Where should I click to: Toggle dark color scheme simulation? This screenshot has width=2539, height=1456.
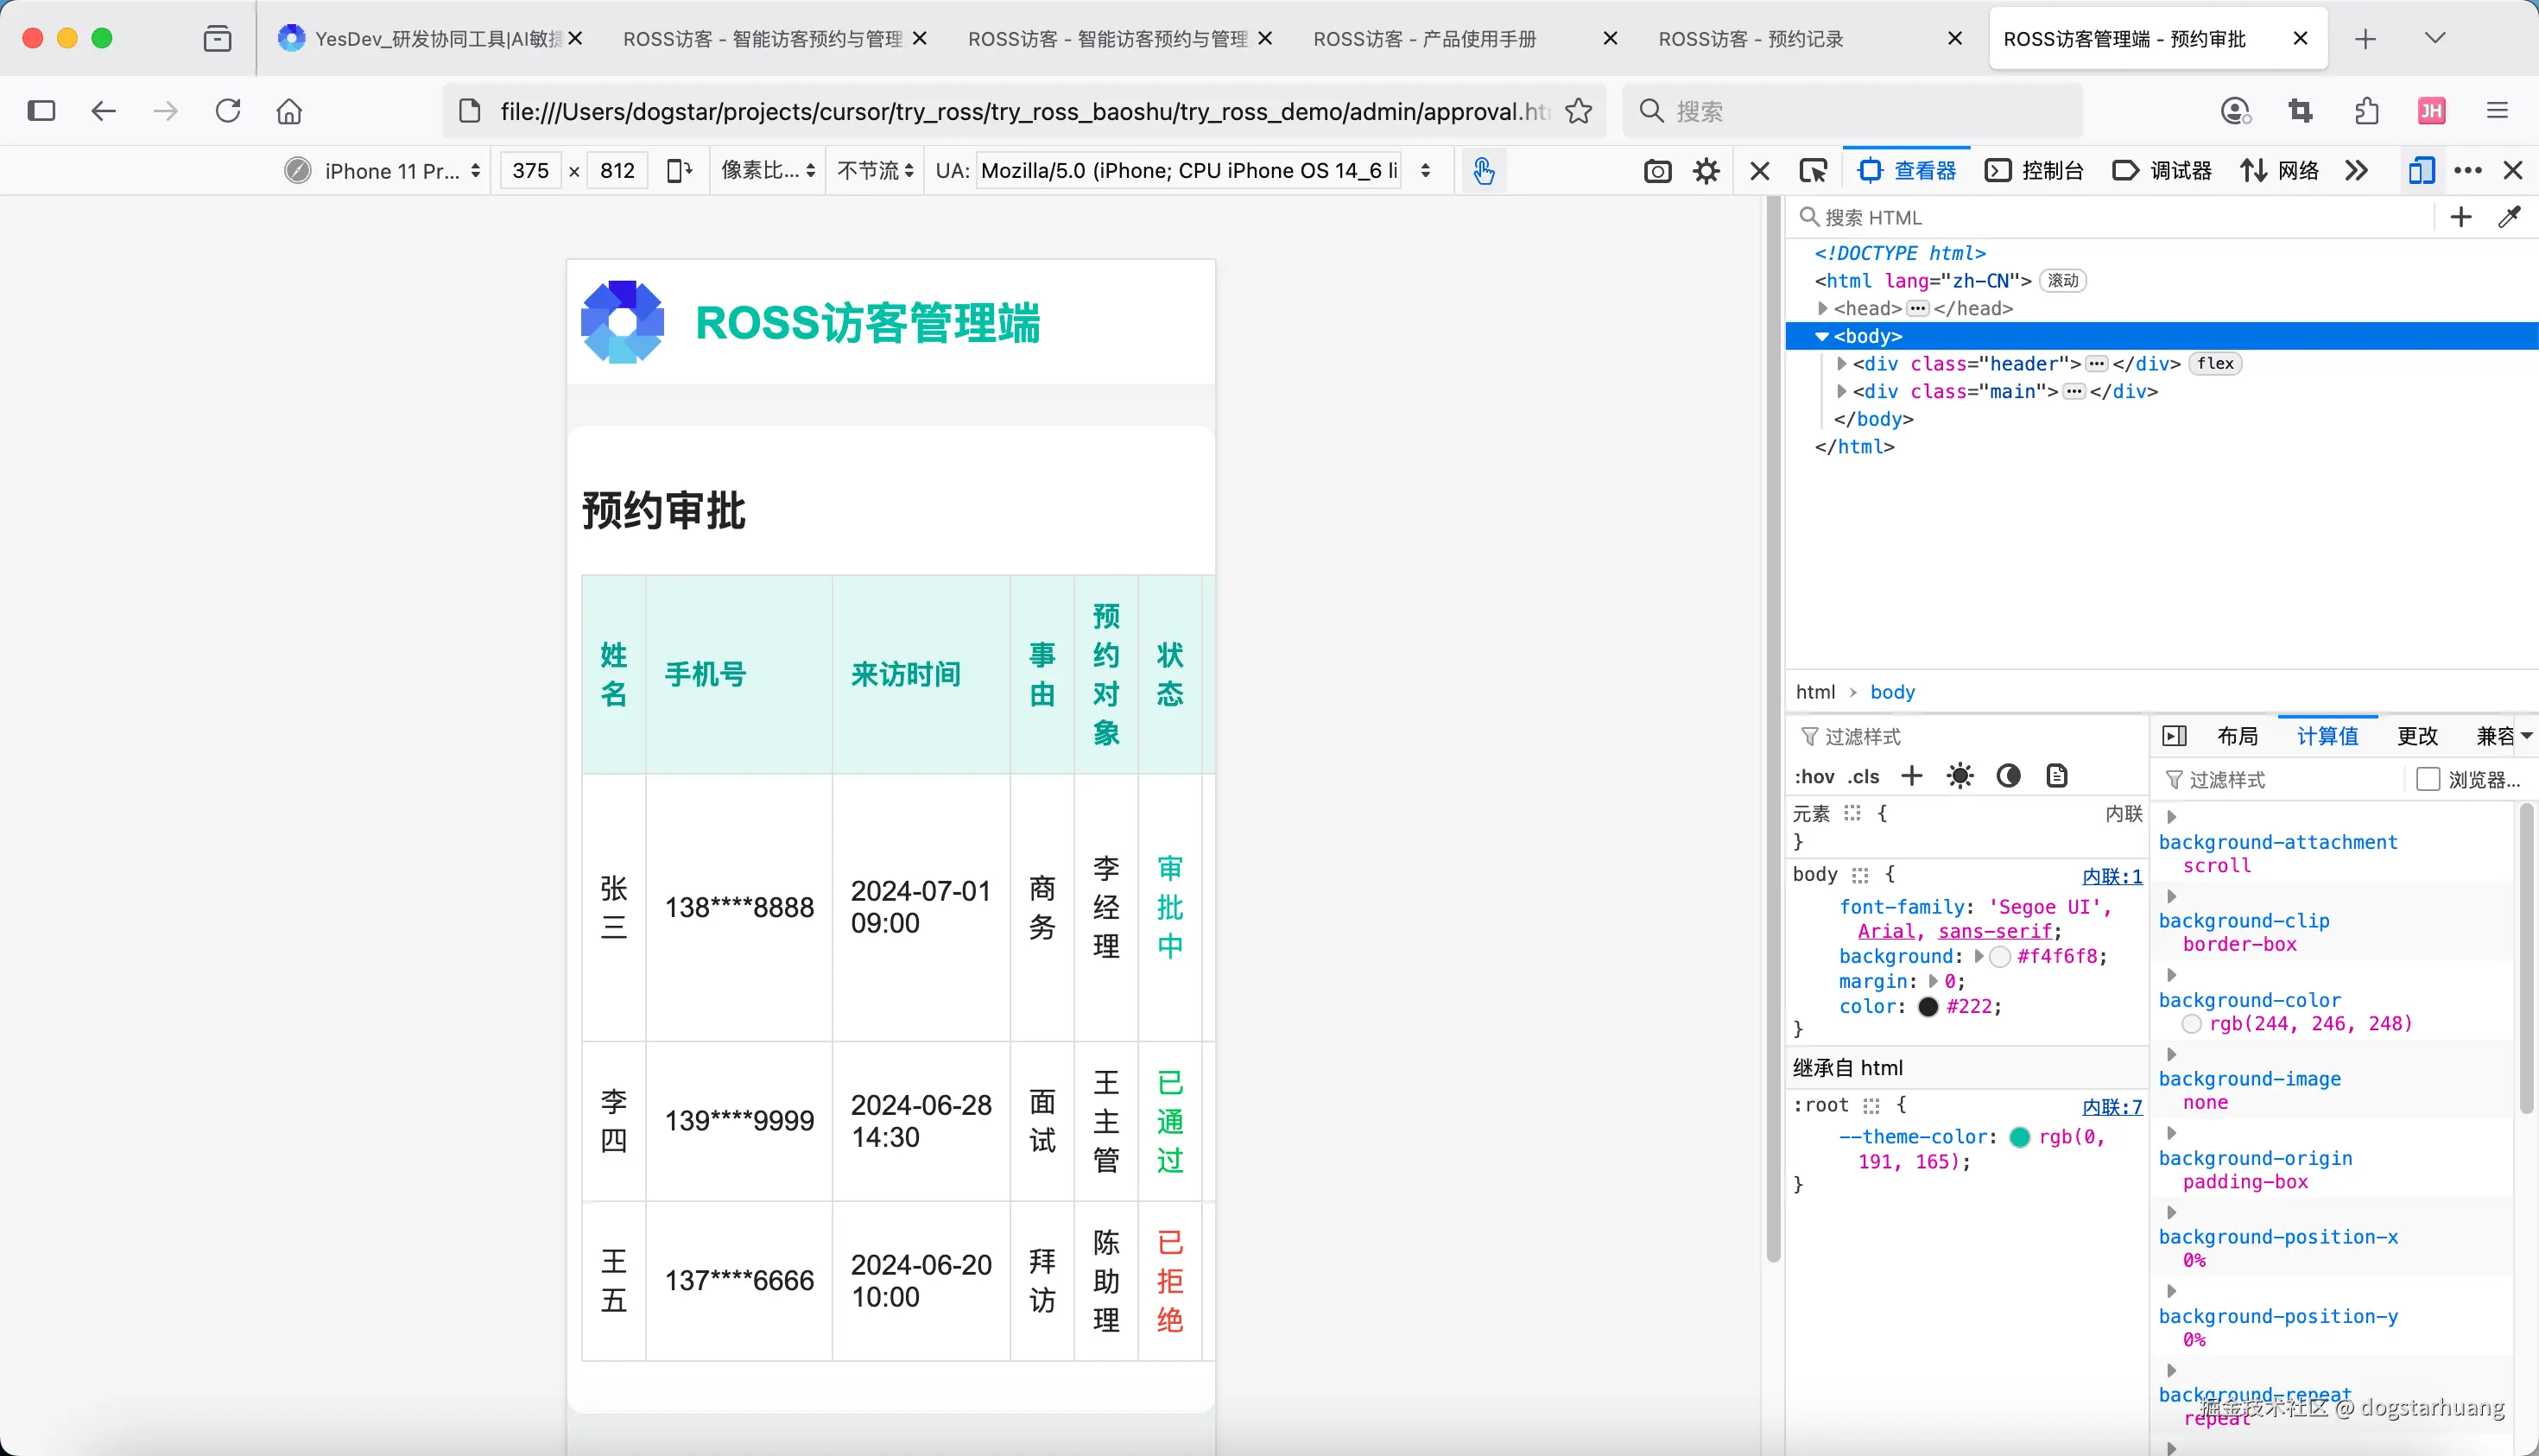pos(2008,776)
